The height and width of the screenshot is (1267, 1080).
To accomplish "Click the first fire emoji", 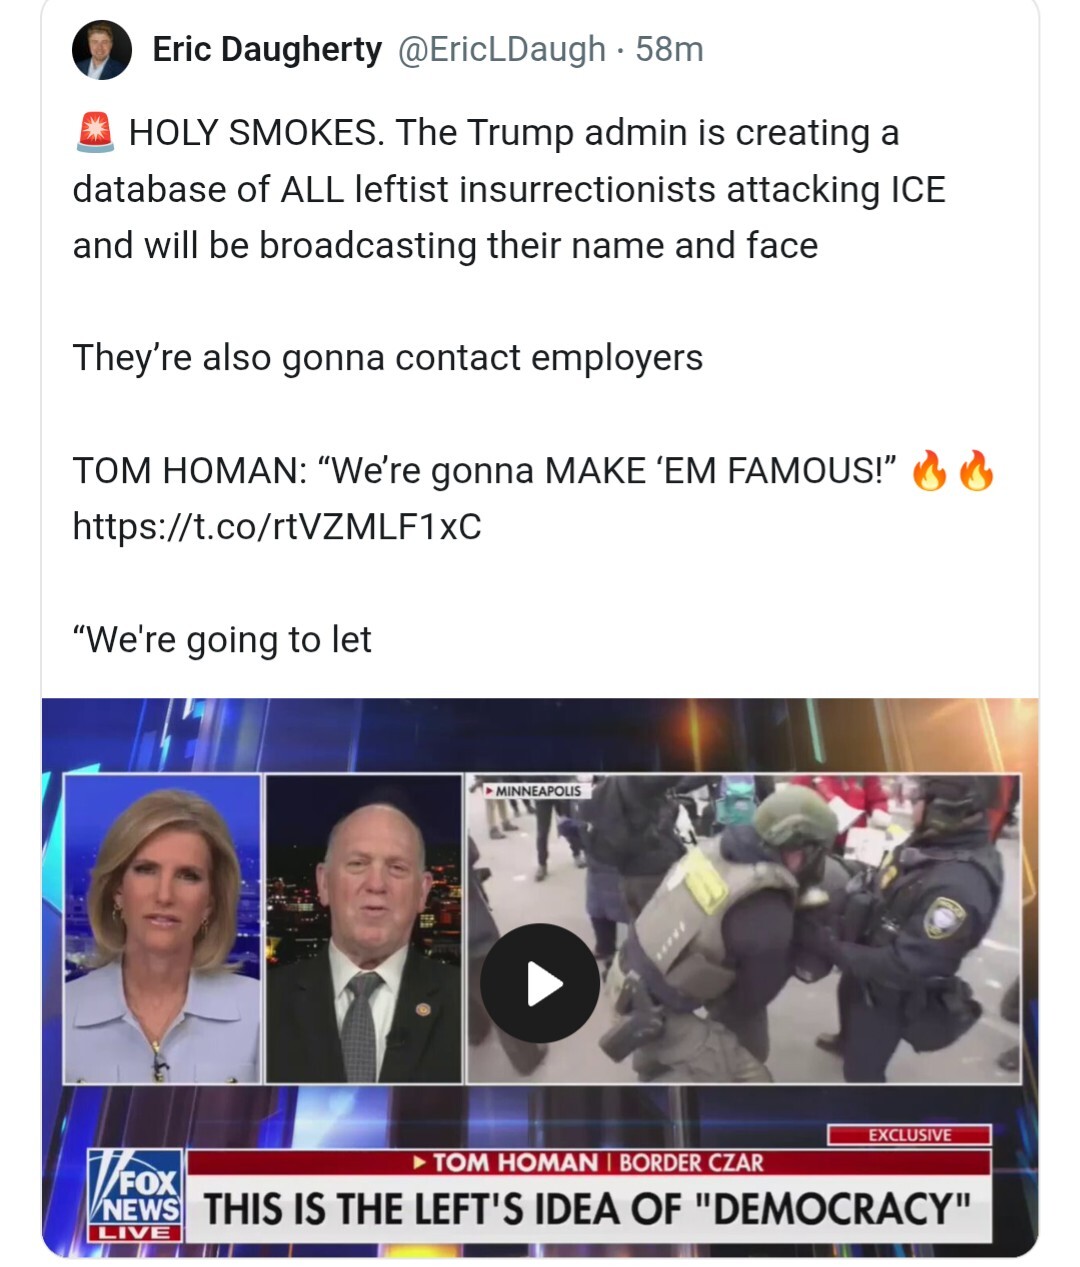I will (x=930, y=470).
